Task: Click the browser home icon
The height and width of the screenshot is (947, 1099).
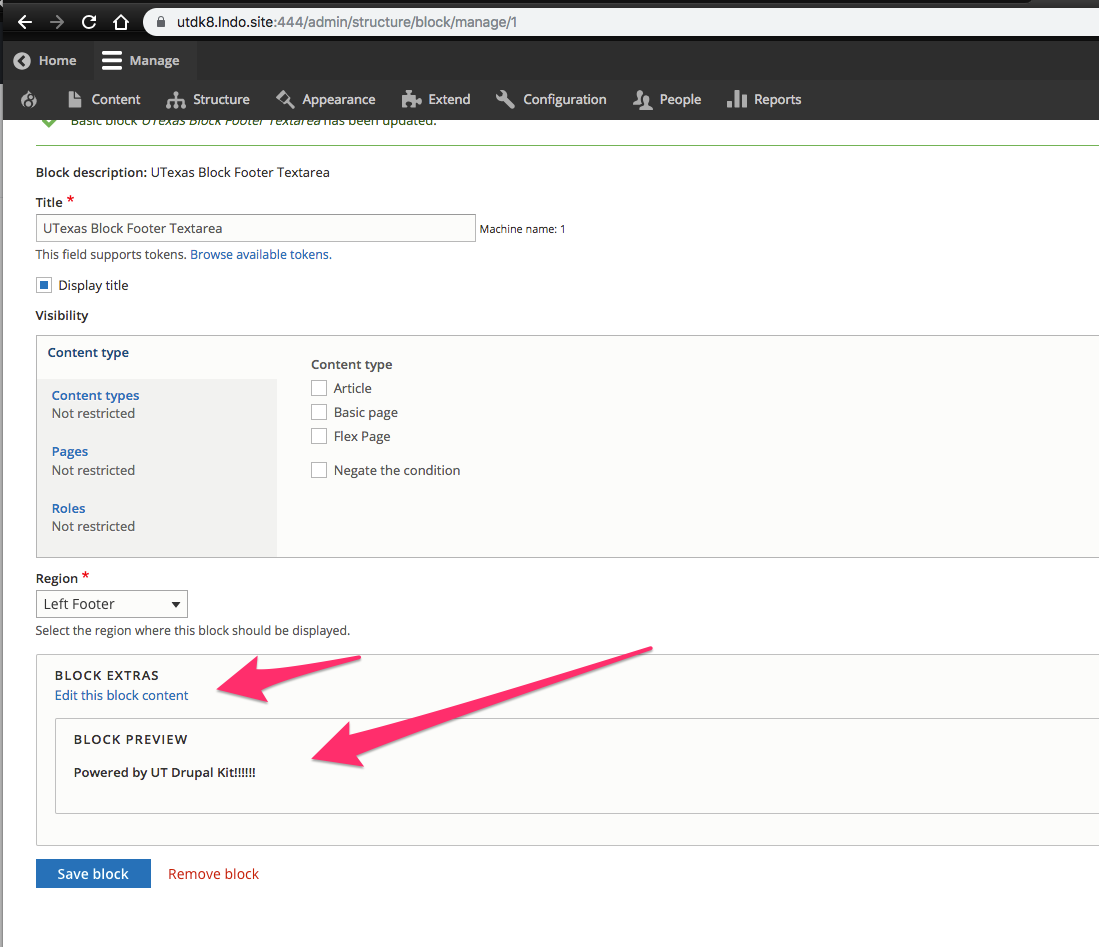Action: pyautogui.click(x=120, y=21)
